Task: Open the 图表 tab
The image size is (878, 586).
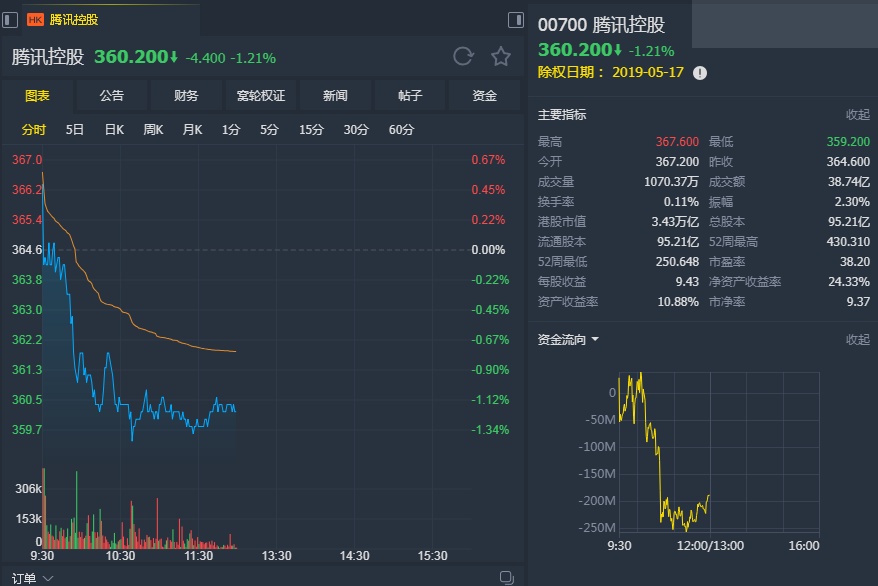Action: (x=38, y=96)
